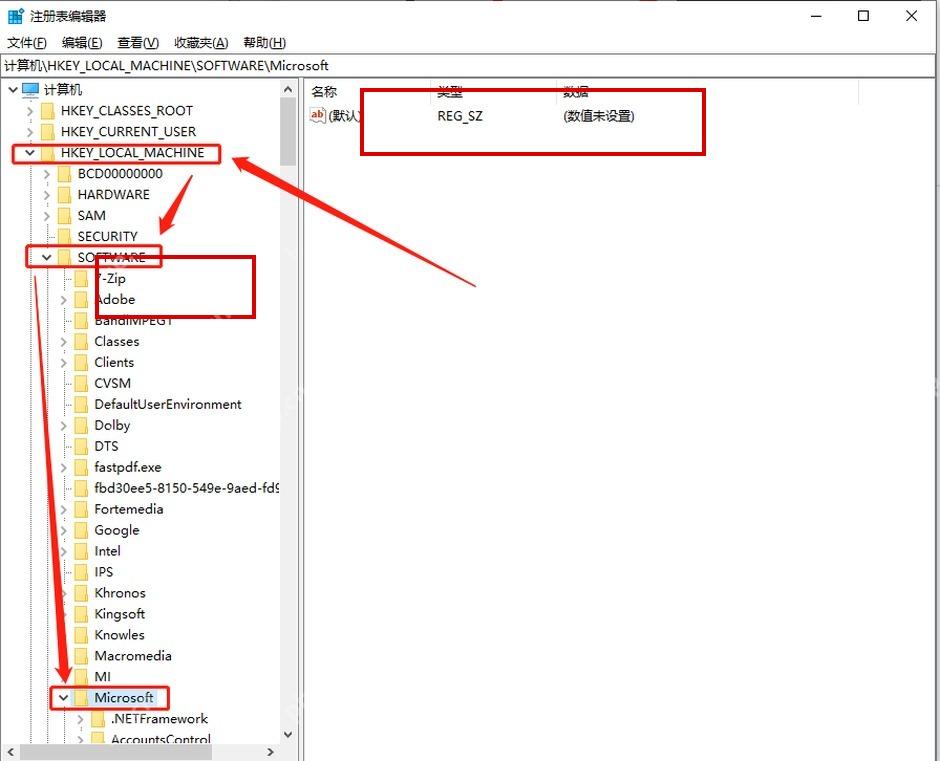
Task: Click the 计算机 computer icon
Action: [30, 90]
